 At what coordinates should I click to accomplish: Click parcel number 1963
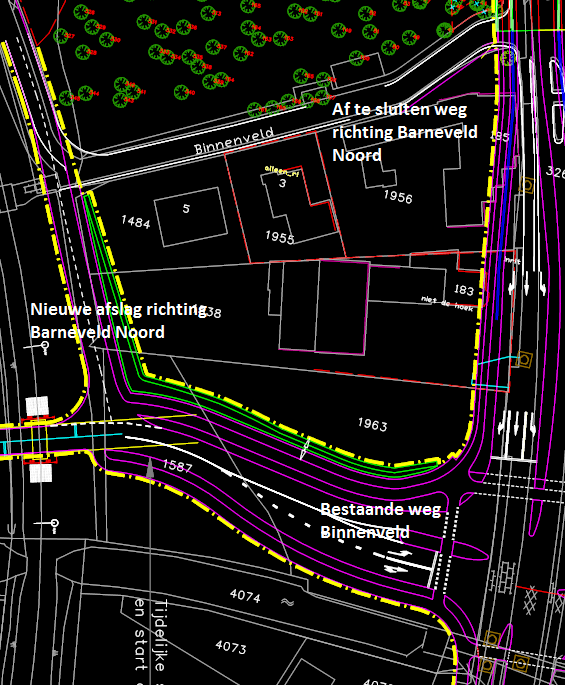[372, 424]
